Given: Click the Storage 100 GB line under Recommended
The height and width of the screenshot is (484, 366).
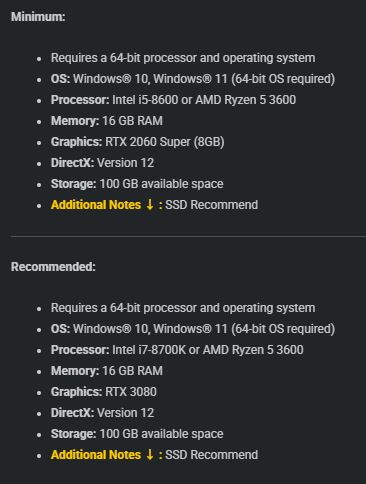Looking at the screenshot, I should pyautogui.click(x=137, y=434).
